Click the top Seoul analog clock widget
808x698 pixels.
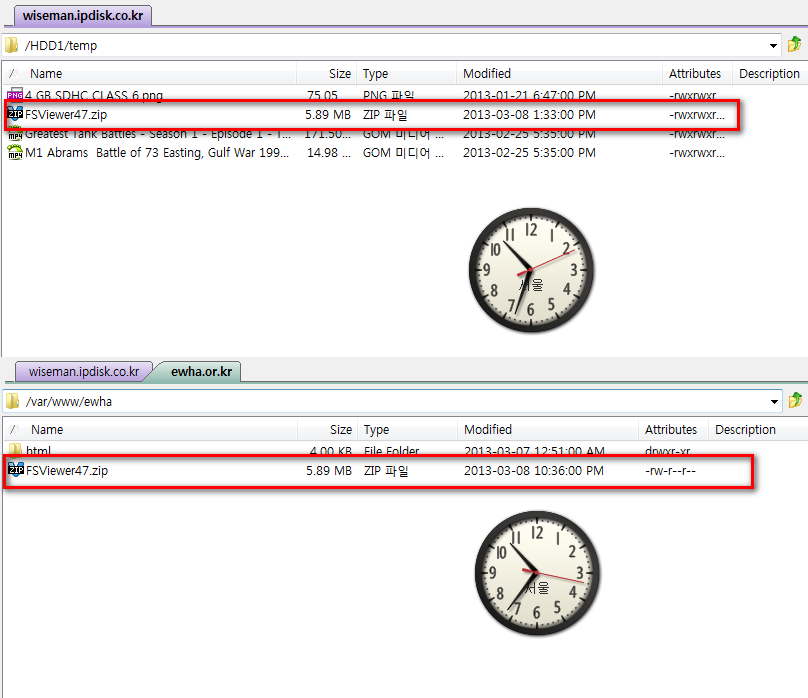(x=531, y=270)
